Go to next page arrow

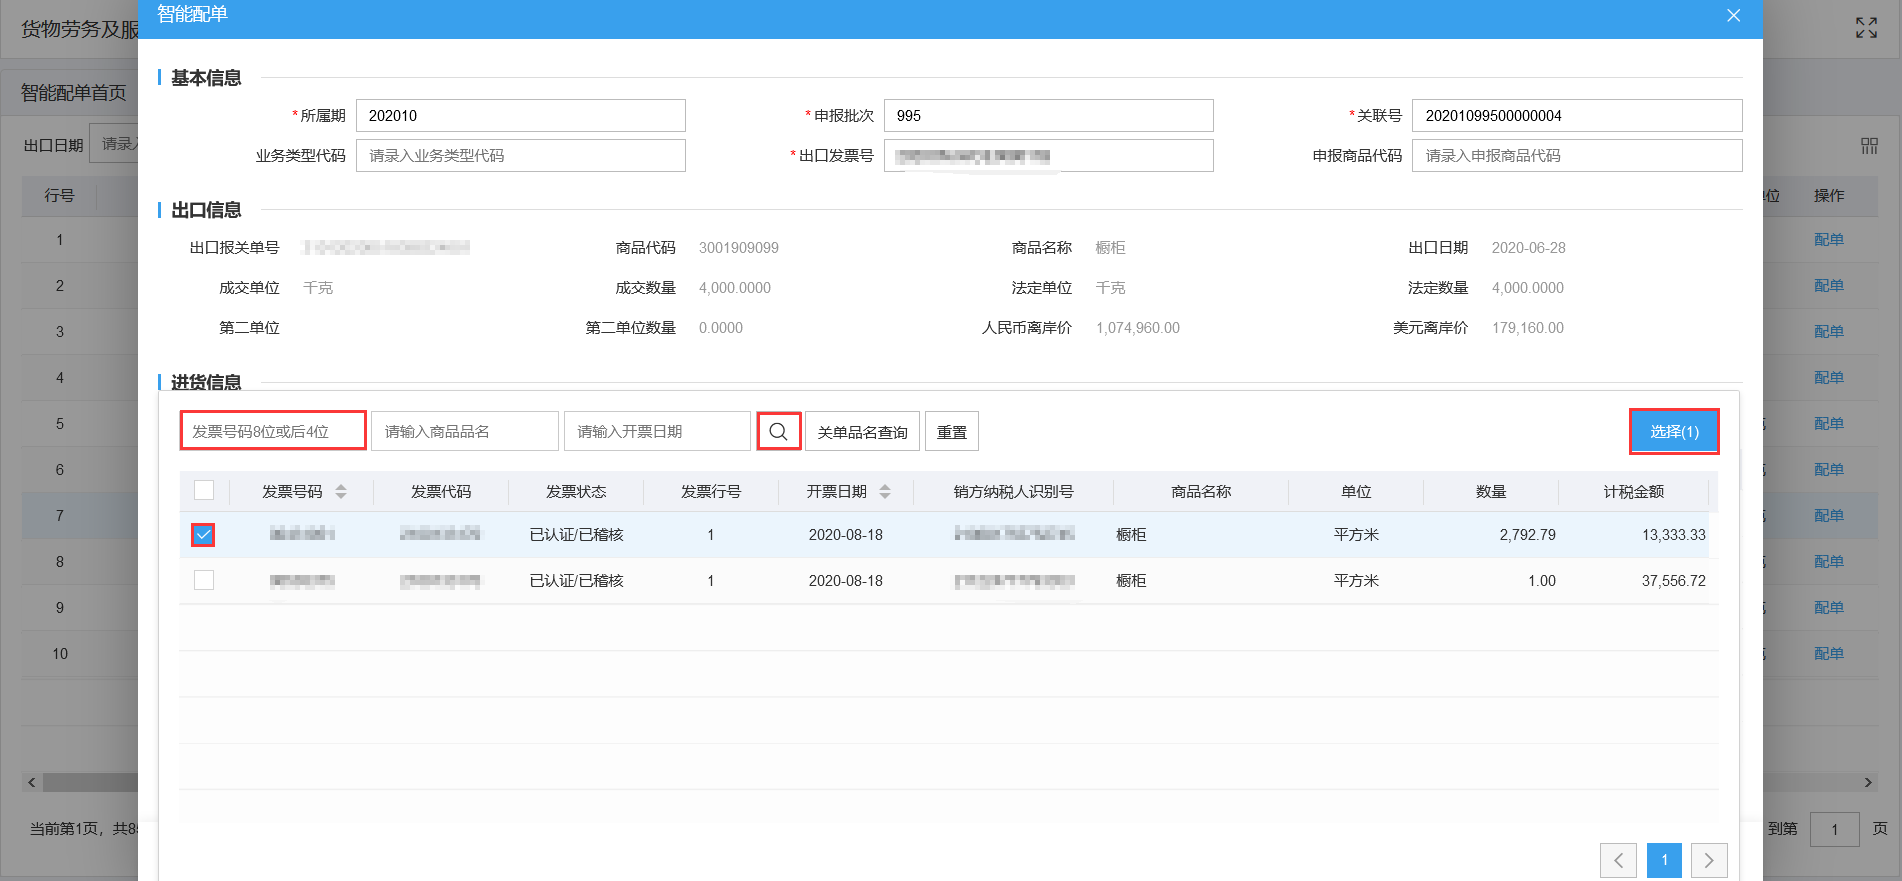coord(1708,860)
